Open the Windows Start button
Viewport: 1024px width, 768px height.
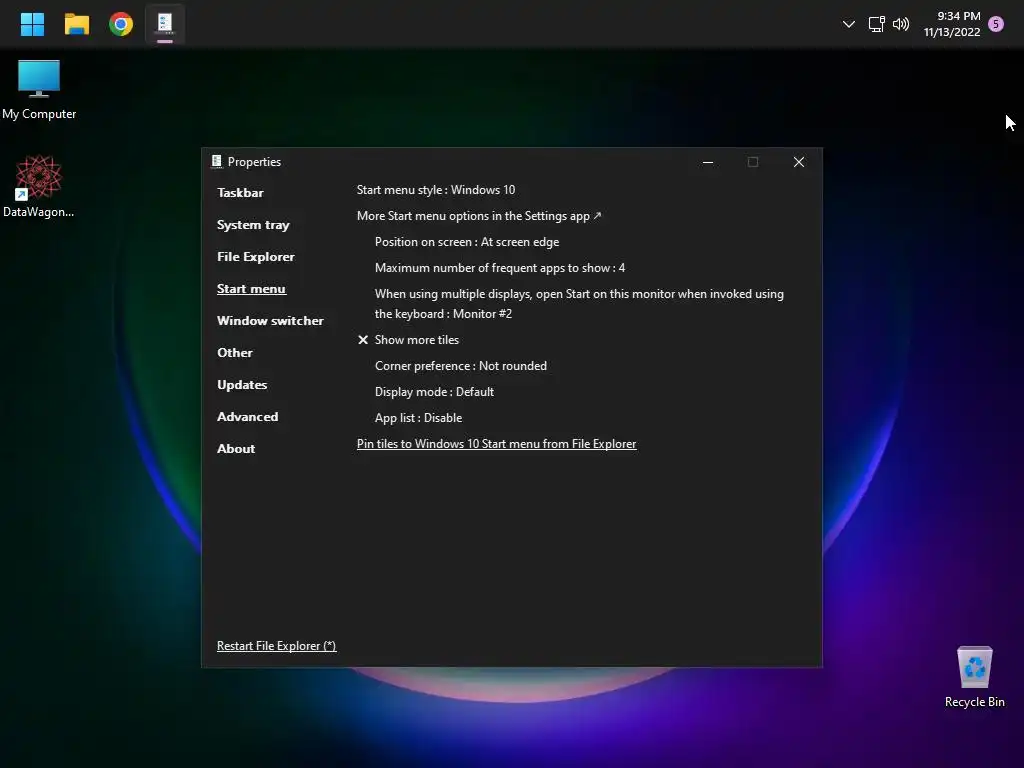pyautogui.click(x=32, y=24)
